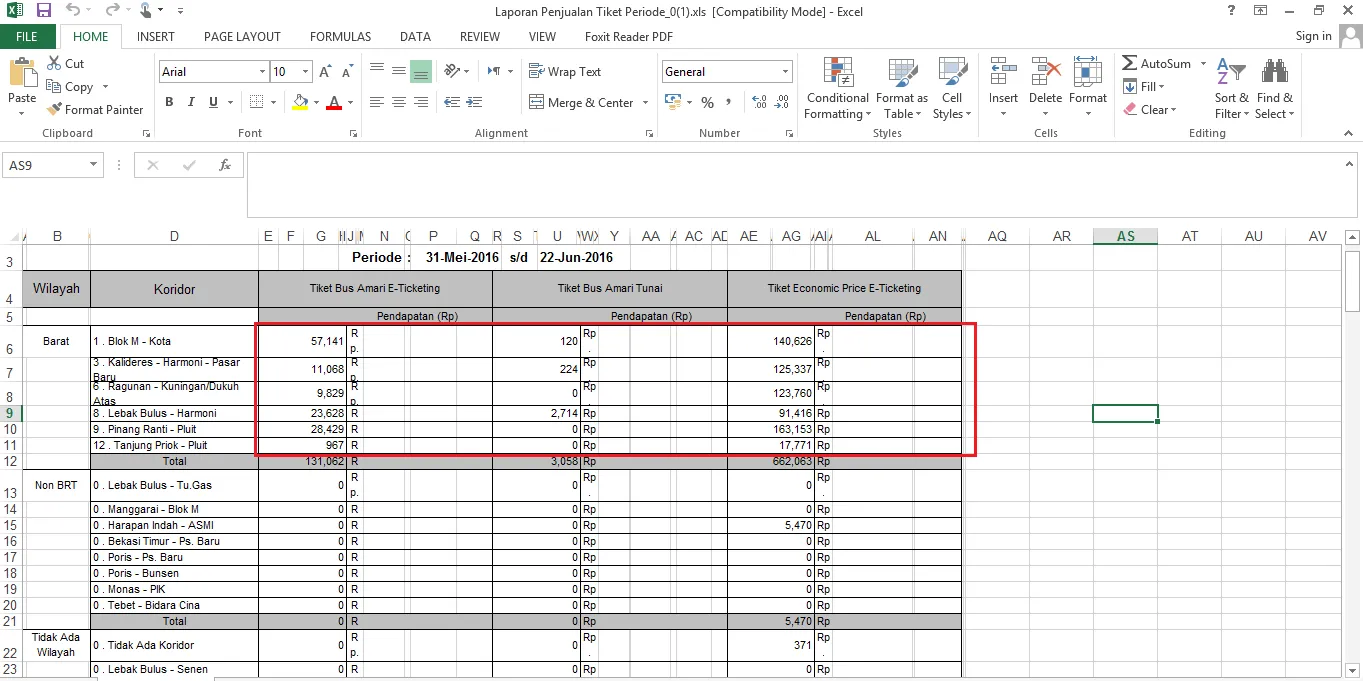Click AutoSum sigma button
1363x681 pixels.
1156,64
